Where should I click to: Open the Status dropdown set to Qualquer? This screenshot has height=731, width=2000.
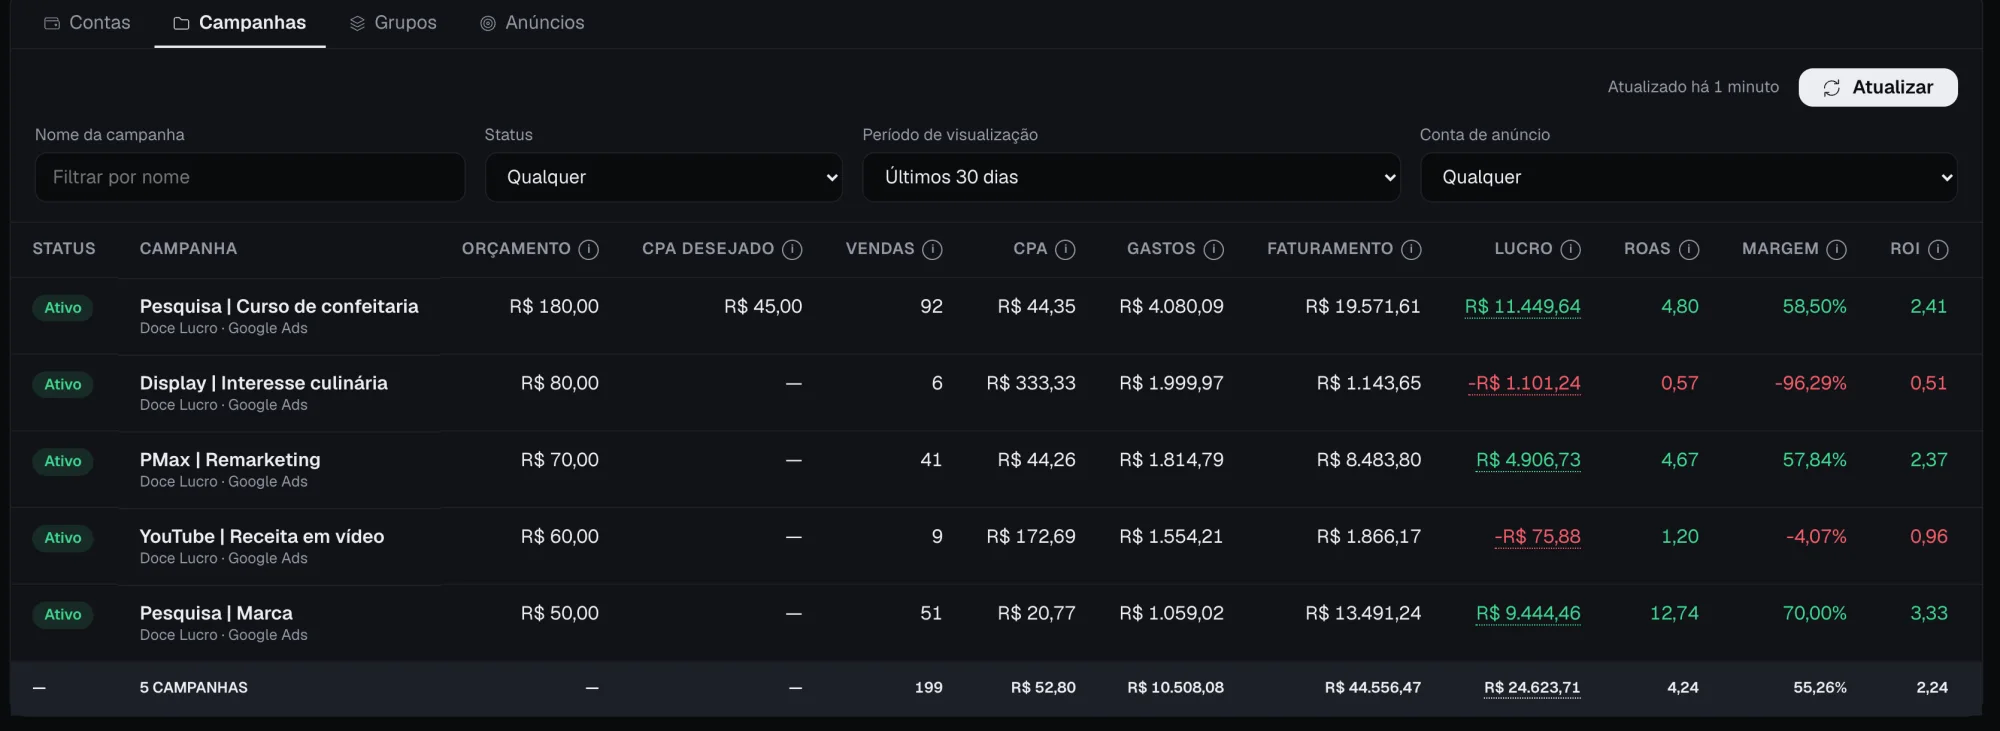click(x=663, y=177)
